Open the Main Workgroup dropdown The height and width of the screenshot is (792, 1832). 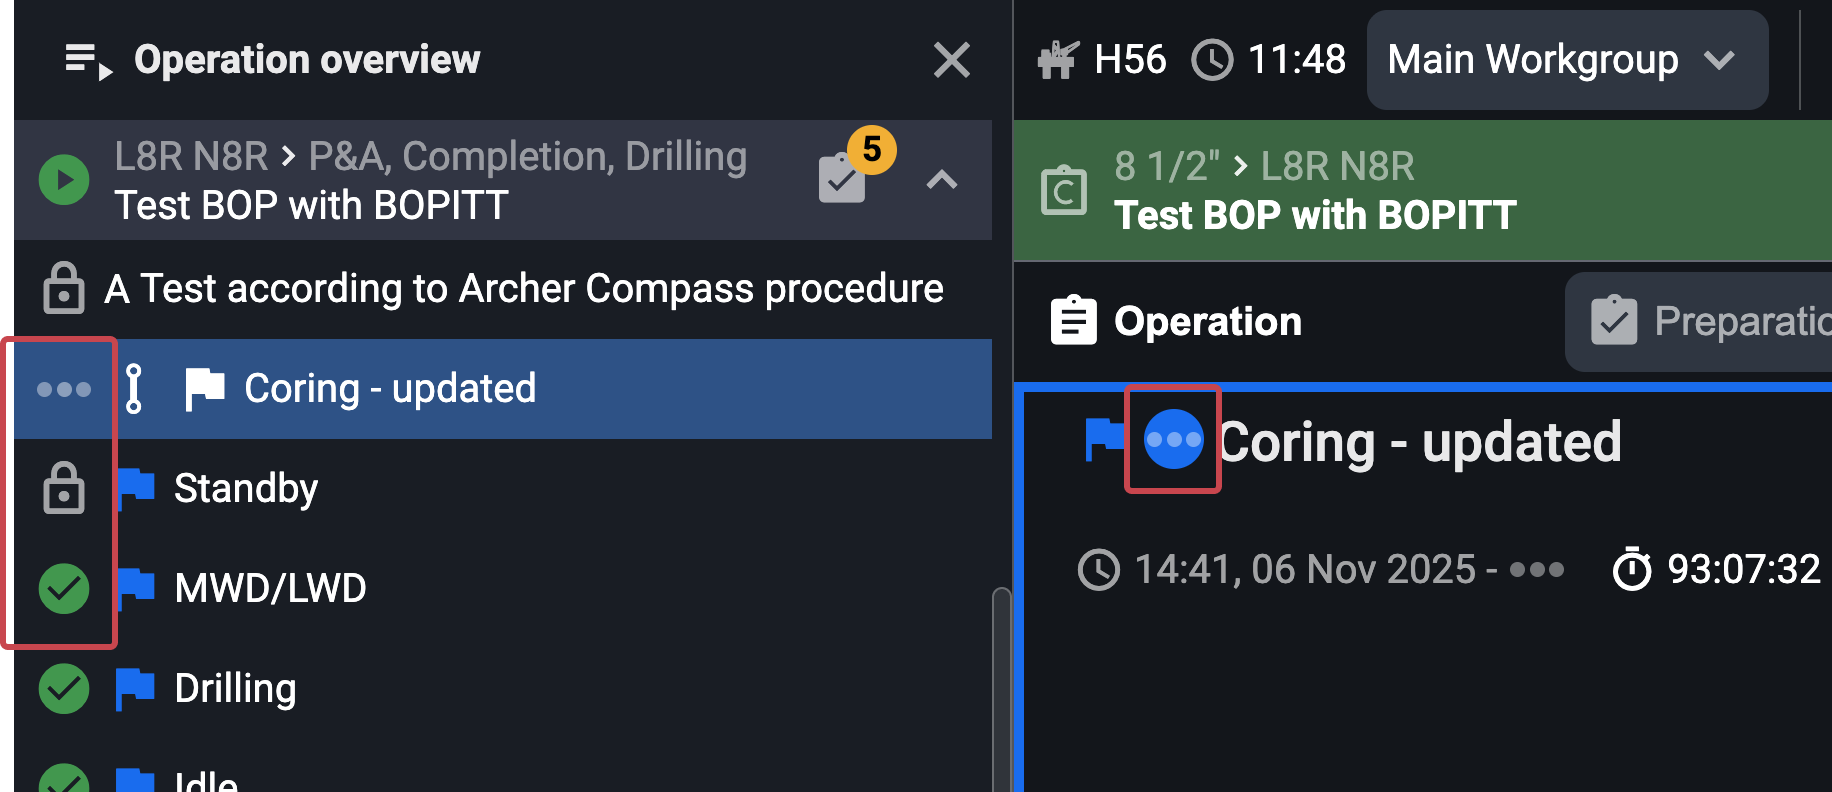click(1566, 60)
